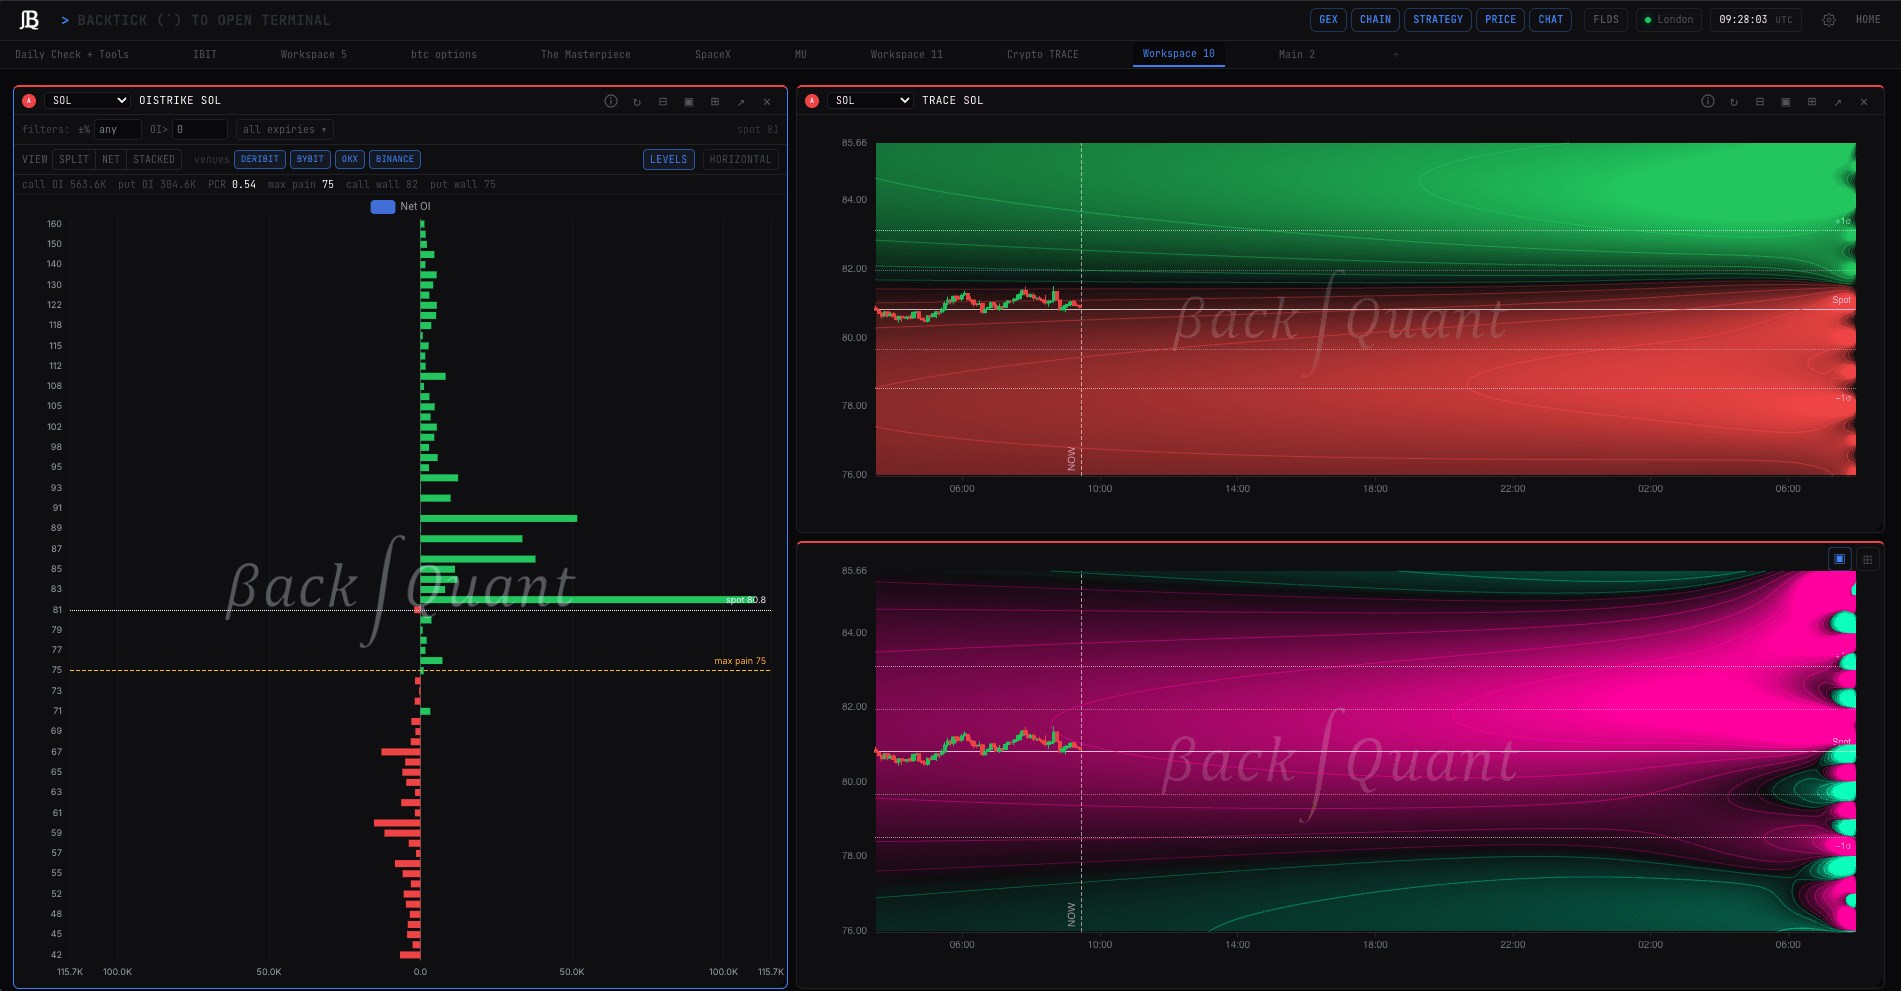Add a new workspace tab with the plus

pyautogui.click(x=1396, y=54)
